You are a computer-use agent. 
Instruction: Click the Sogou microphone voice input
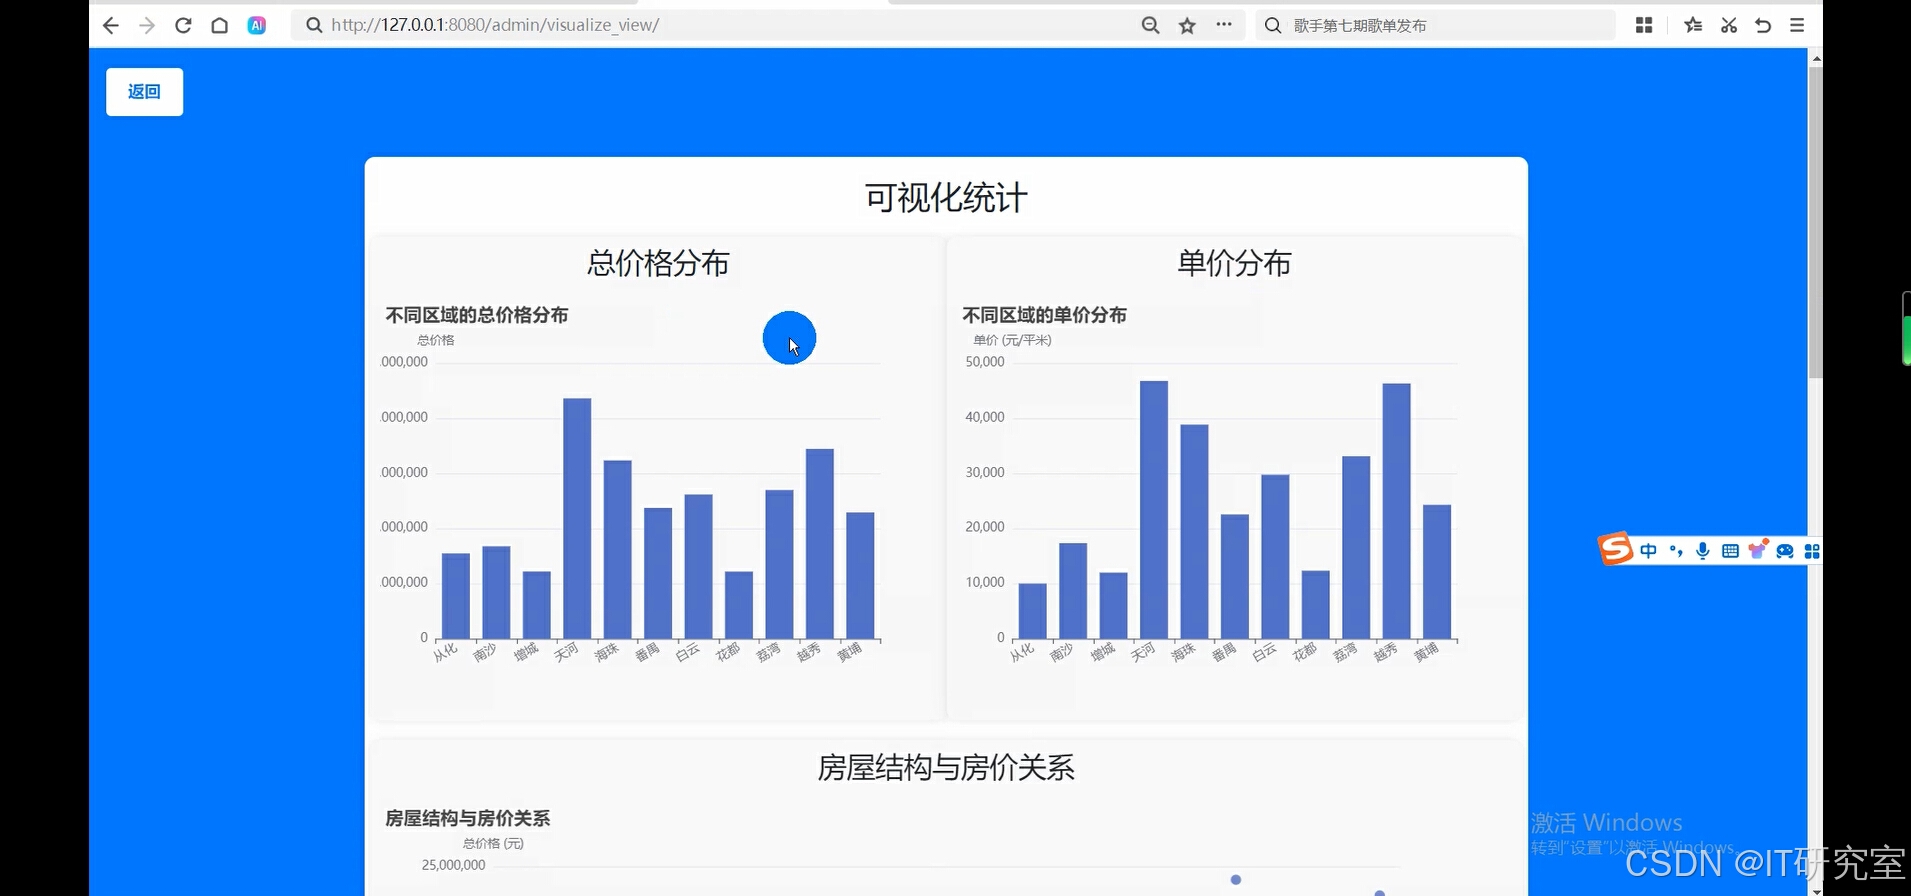pos(1703,551)
